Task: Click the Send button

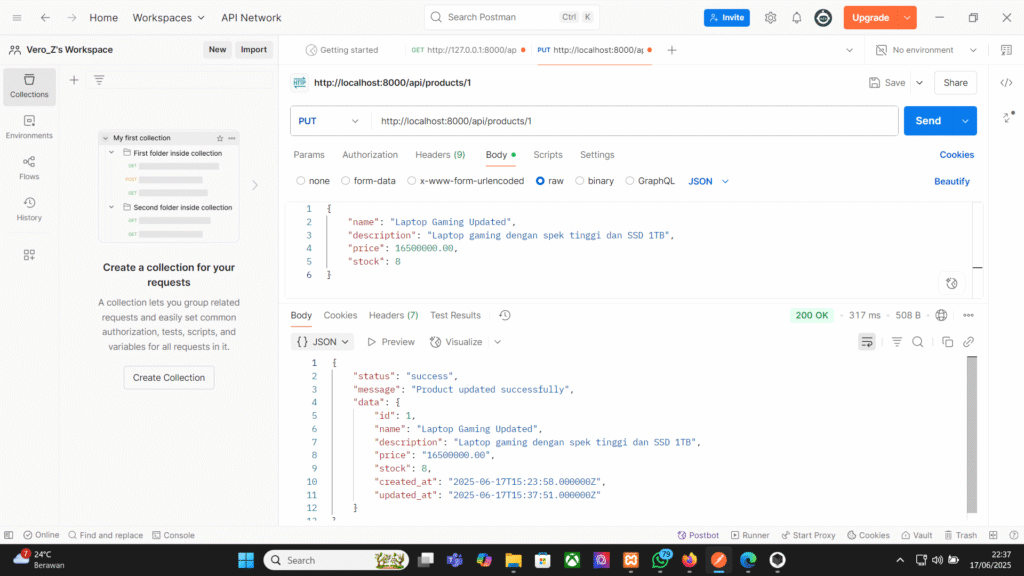Action: pyautogui.click(x=927, y=121)
